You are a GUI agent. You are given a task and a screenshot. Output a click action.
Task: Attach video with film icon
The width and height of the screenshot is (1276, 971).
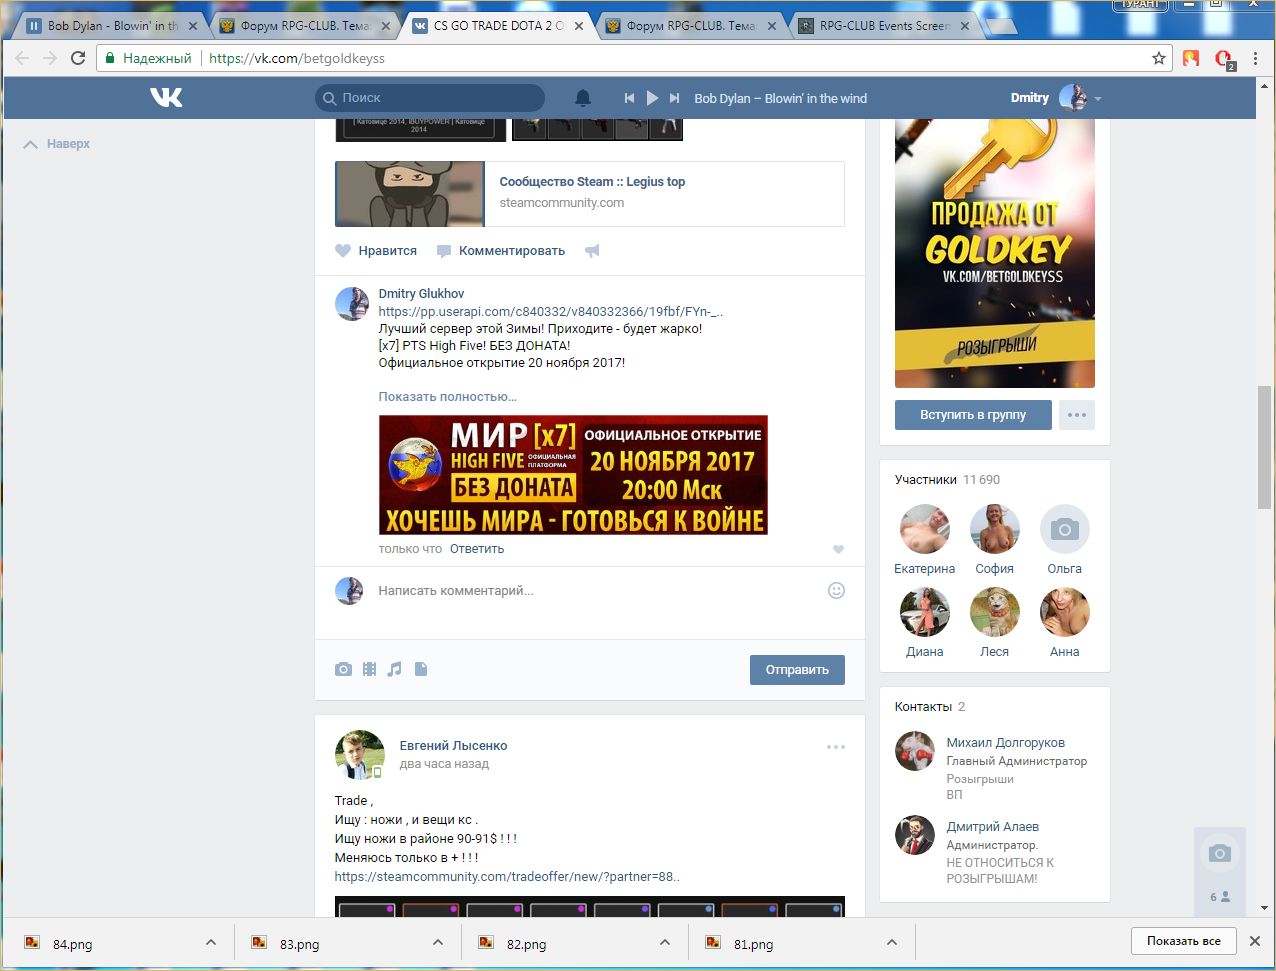click(x=370, y=669)
